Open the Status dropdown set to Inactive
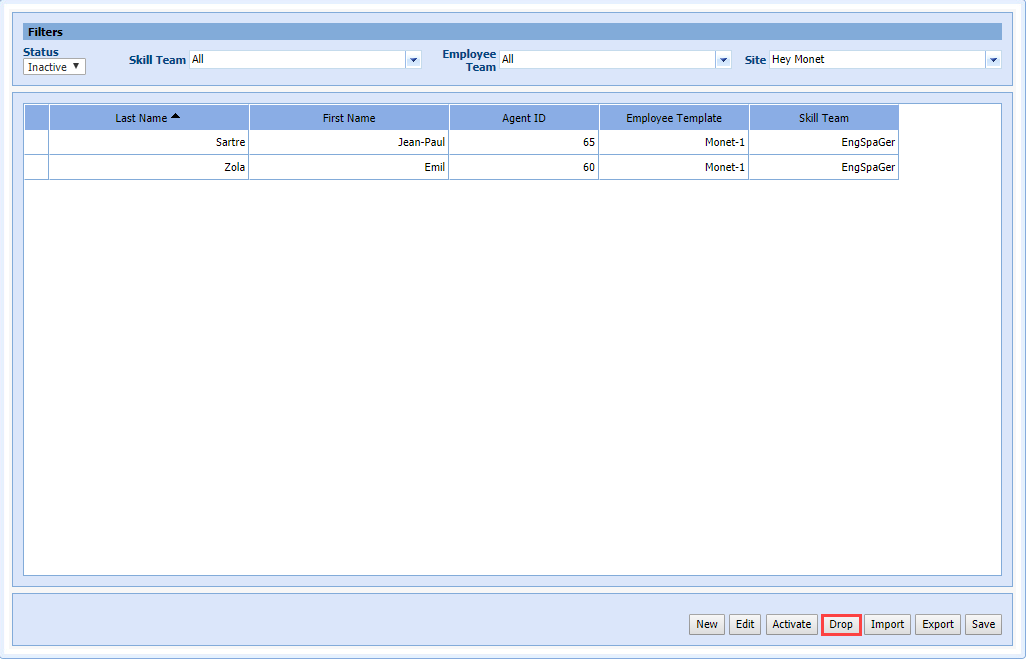Viewport: 1026px width, 659px height. (55, 67)
